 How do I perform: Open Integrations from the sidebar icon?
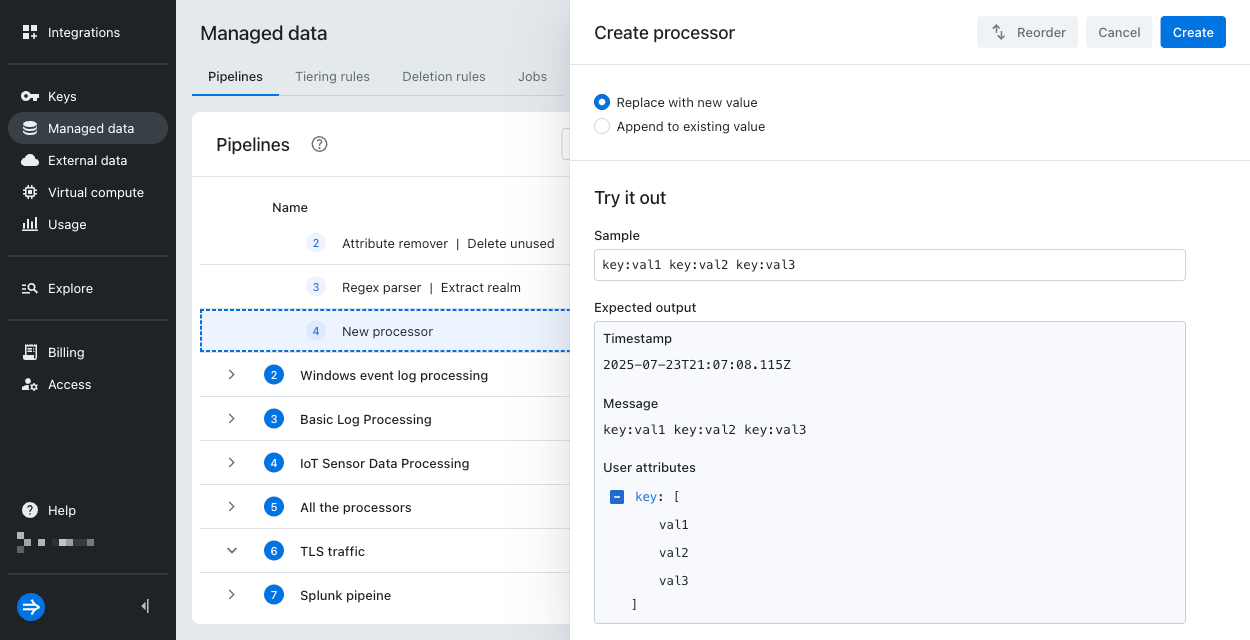click(30, 32)
